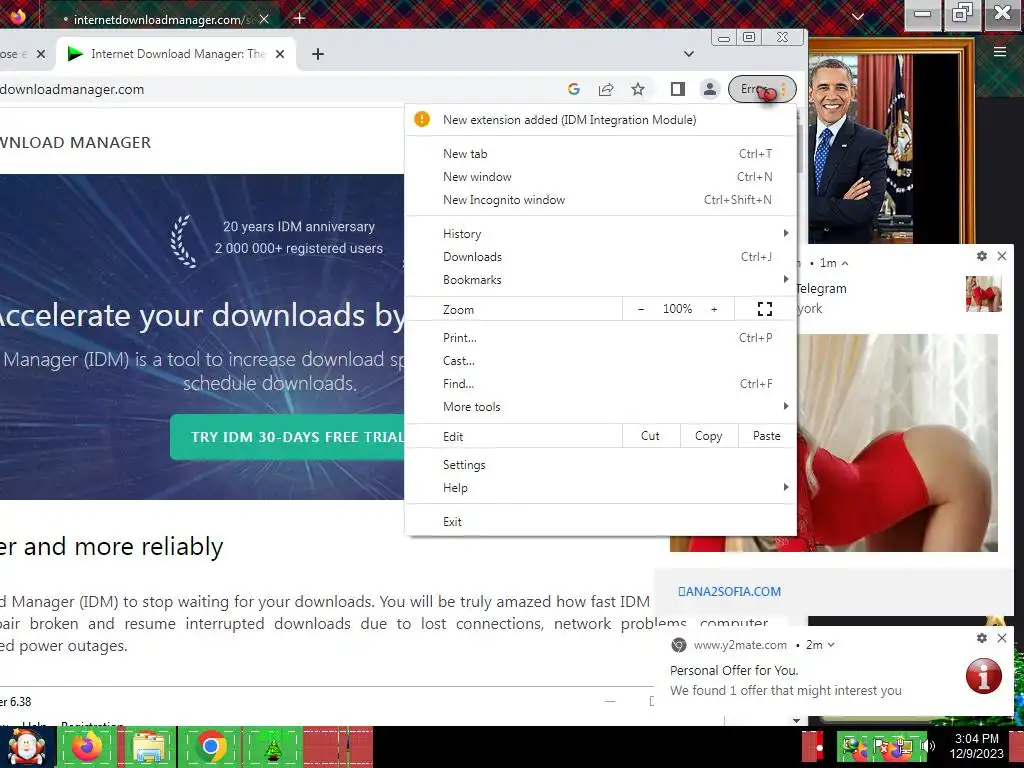Switch to the Internet Download Manager tab
The image size is (1024, 768).
(x=176, y=54)
